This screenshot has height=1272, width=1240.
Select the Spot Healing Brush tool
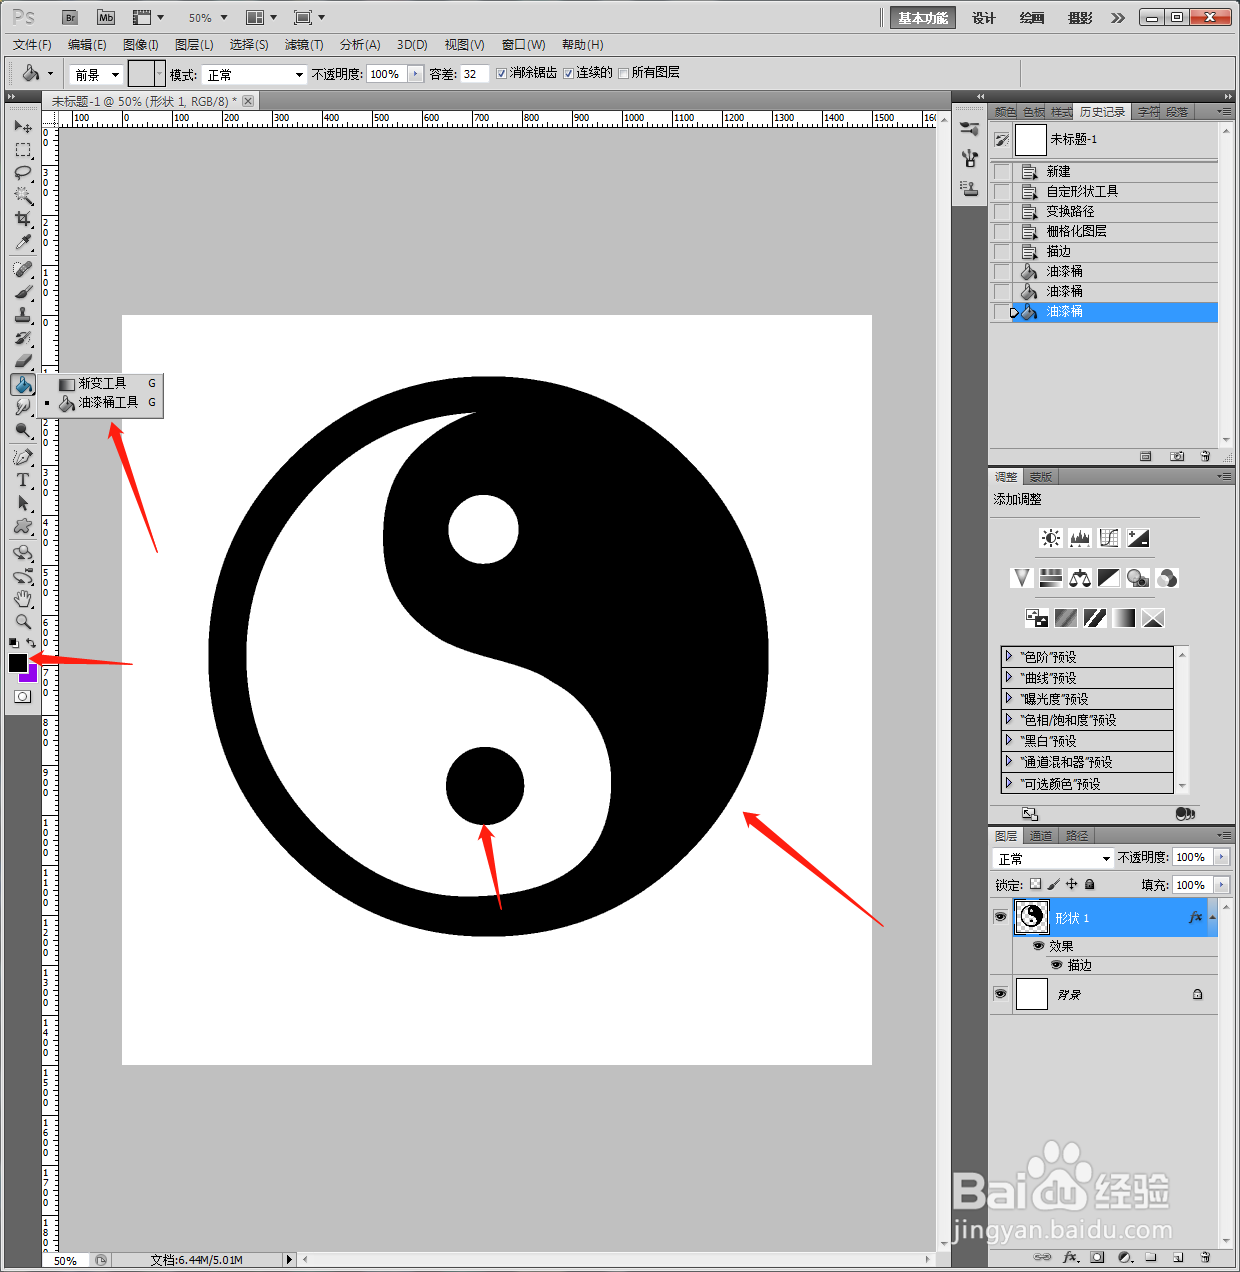tap(23, 269)
